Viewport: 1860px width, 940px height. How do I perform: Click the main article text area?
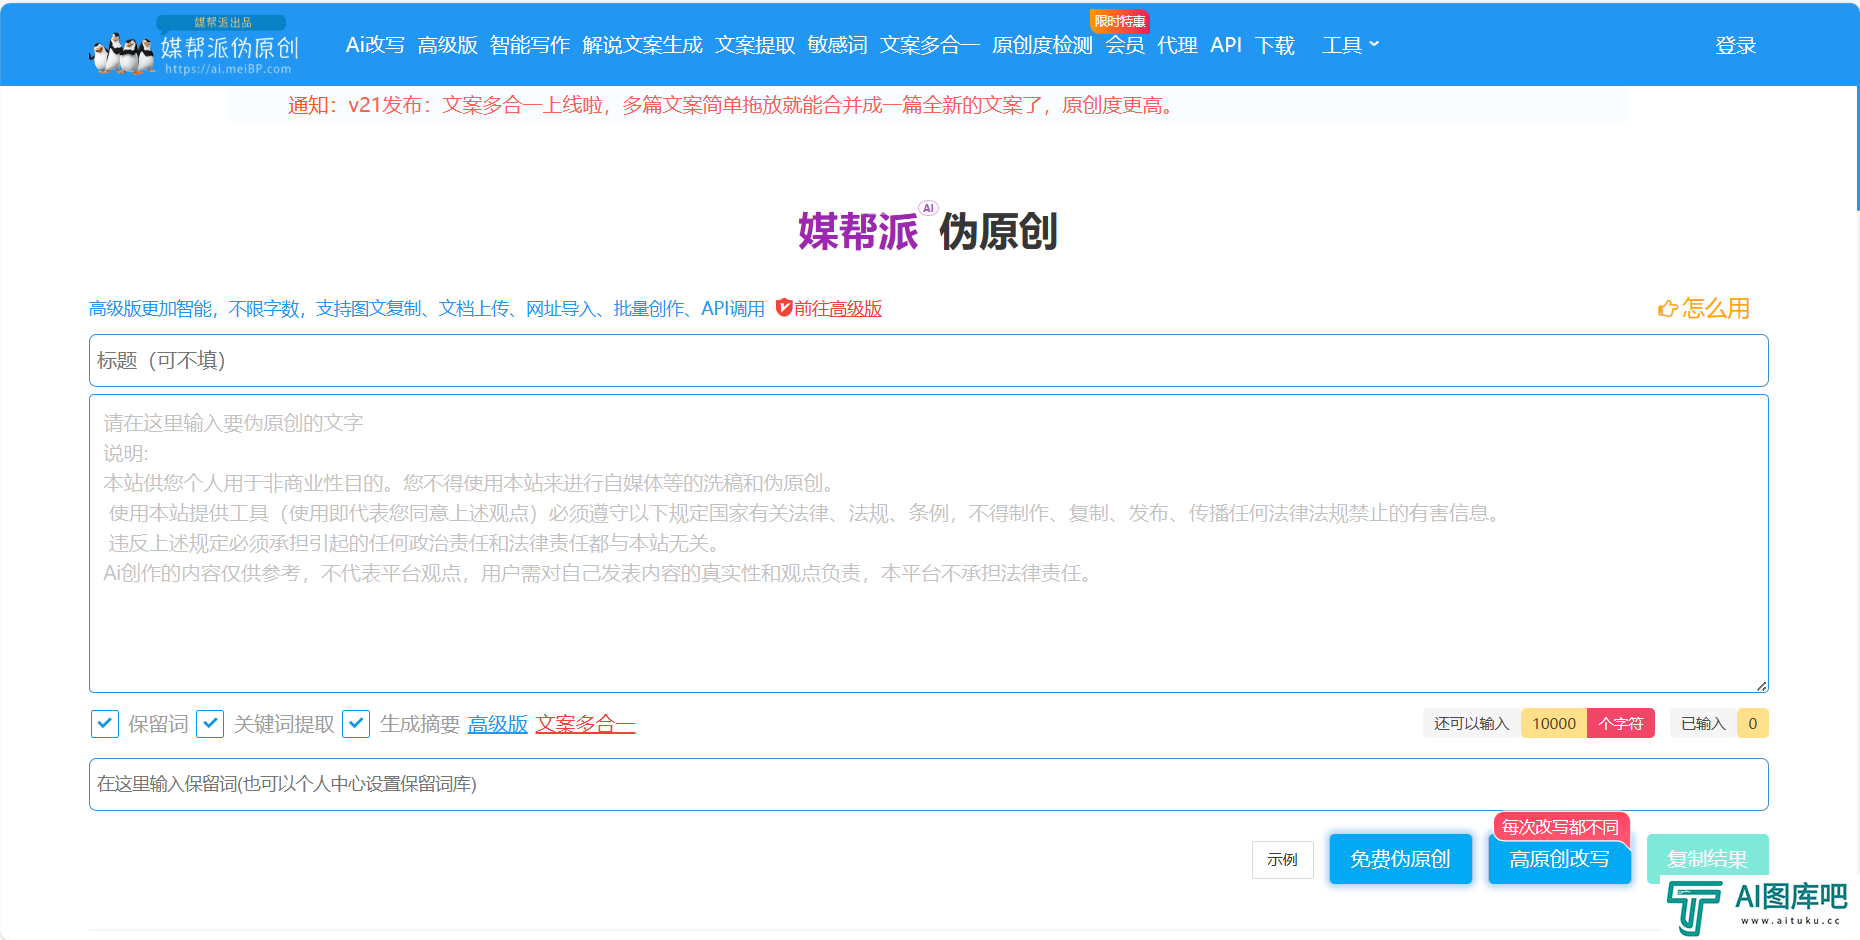tap(928, 543)
